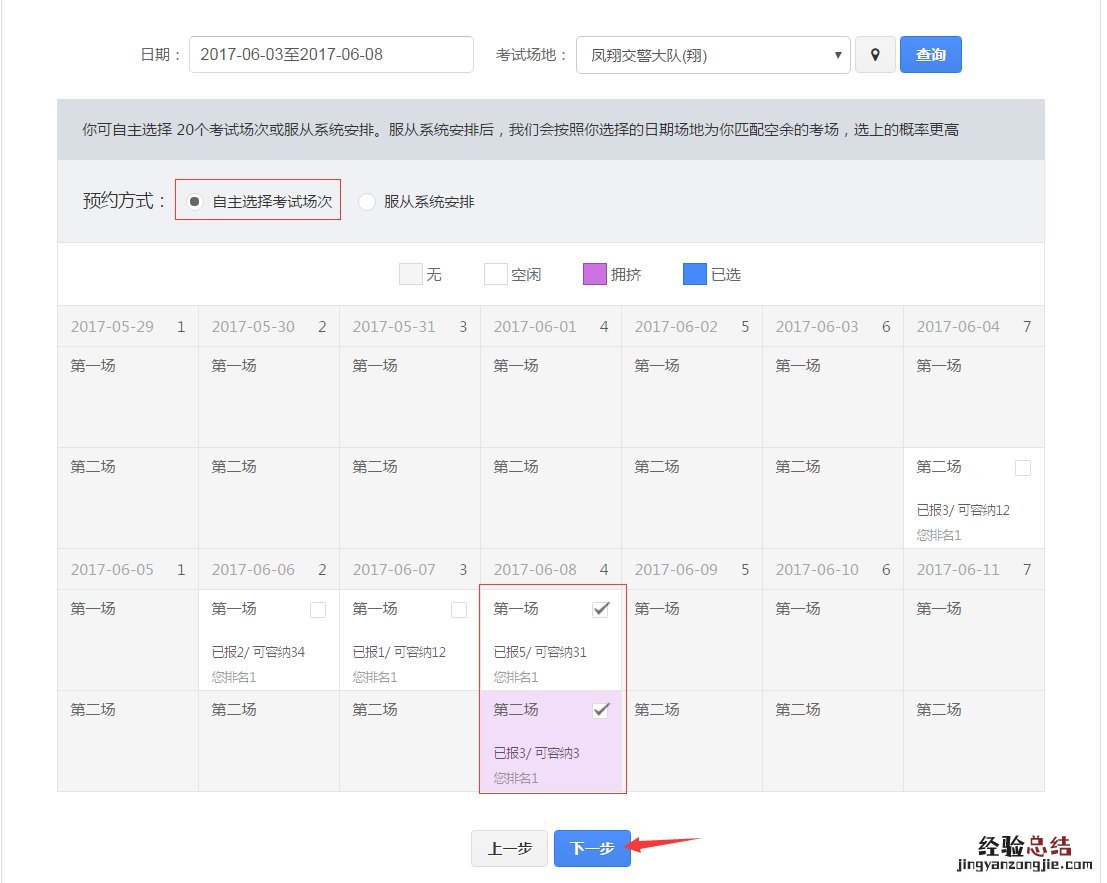Screen dimensions: 1107x883
Task: Select 自主选择考试场次 radio option
Action: pyautogui.click(x=196, y=202)
